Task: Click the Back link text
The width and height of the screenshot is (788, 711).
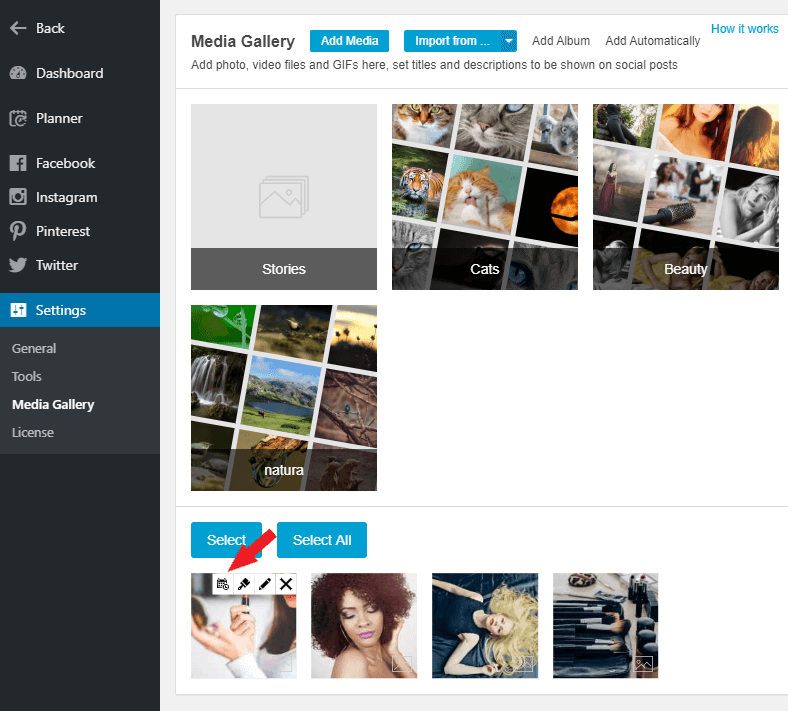Action: click(50, 28)
